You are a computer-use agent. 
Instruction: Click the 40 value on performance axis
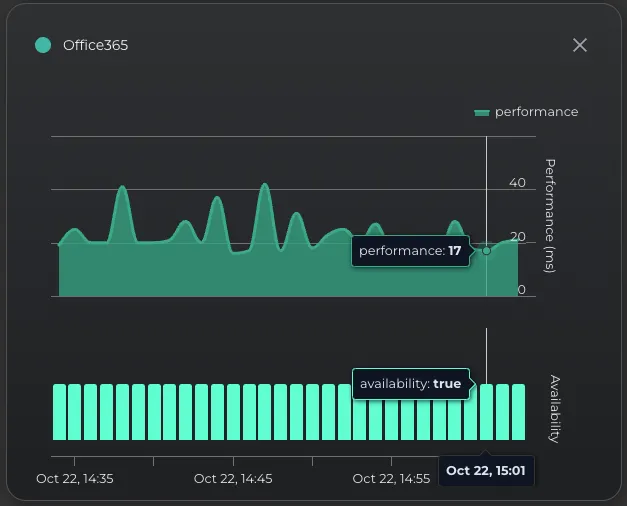pos(517,183)
